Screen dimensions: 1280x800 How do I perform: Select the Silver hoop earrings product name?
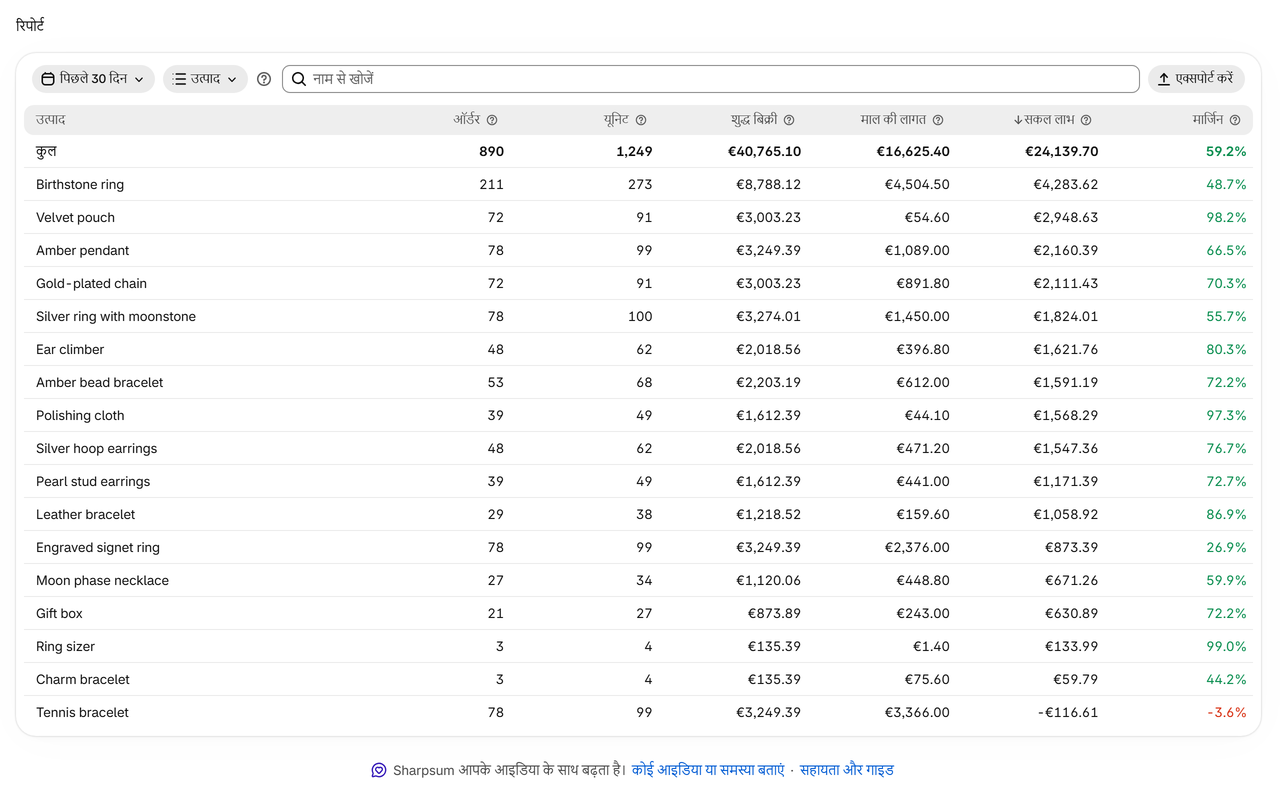96,448
